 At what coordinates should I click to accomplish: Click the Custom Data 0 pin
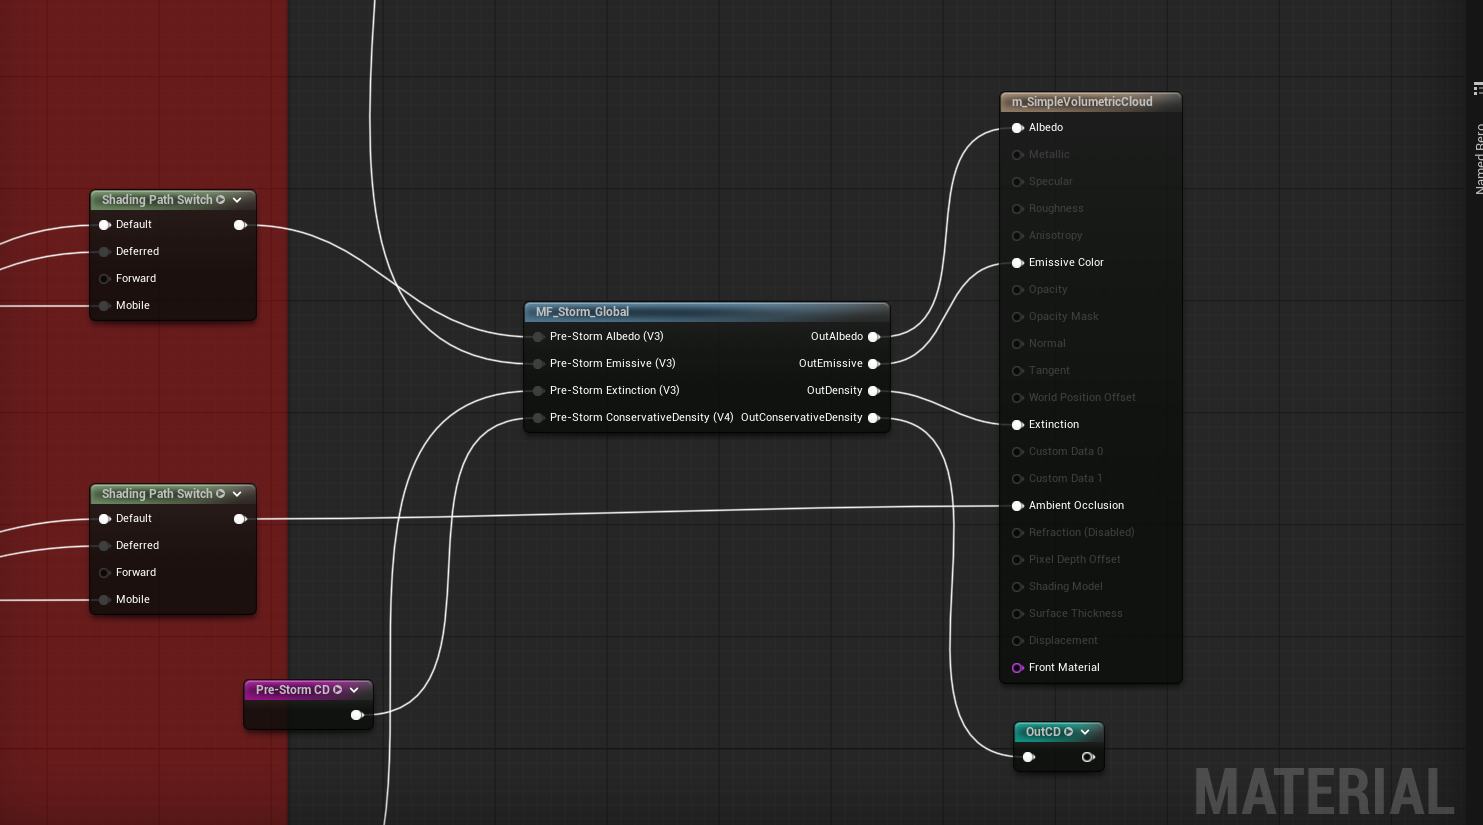(x=1017, y=452)
